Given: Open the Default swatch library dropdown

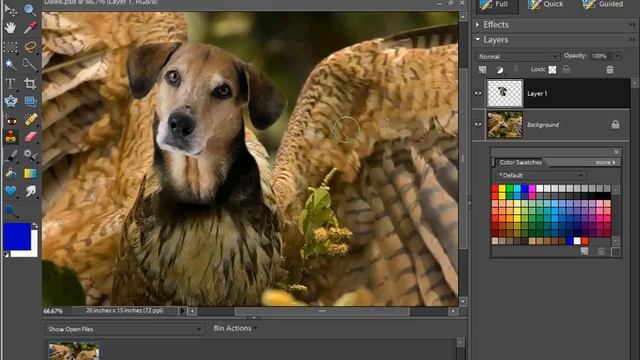Looking at the screenshot, I should [541, 176].
